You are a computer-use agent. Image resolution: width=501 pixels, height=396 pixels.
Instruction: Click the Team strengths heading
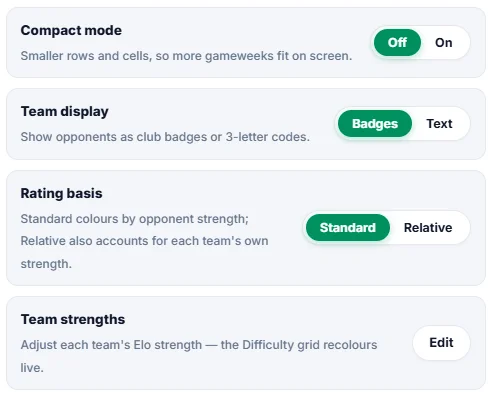click(73, 319)
